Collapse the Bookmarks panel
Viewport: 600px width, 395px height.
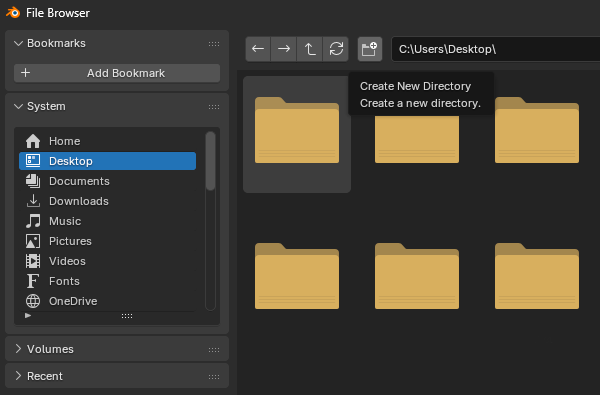click(18, 43)
